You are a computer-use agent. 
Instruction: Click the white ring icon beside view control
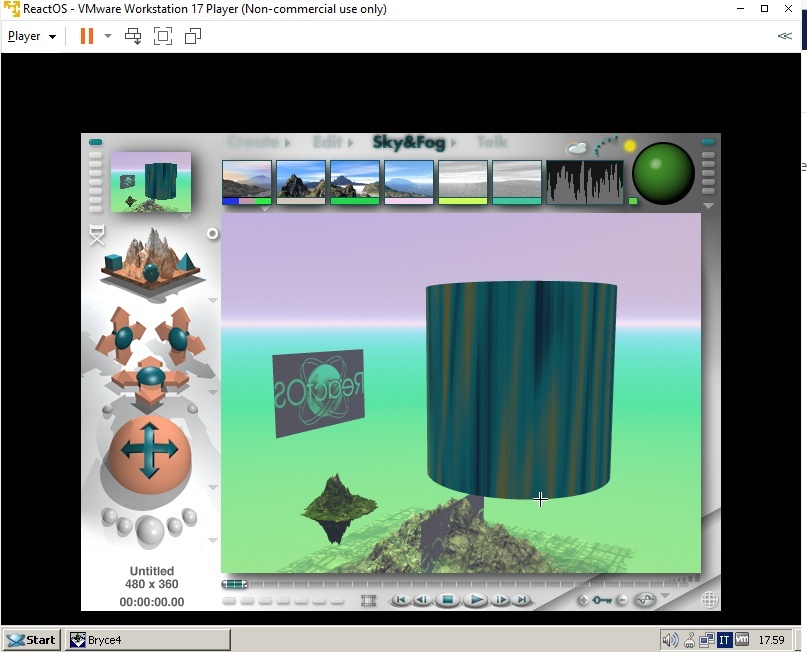click(212, 234)
